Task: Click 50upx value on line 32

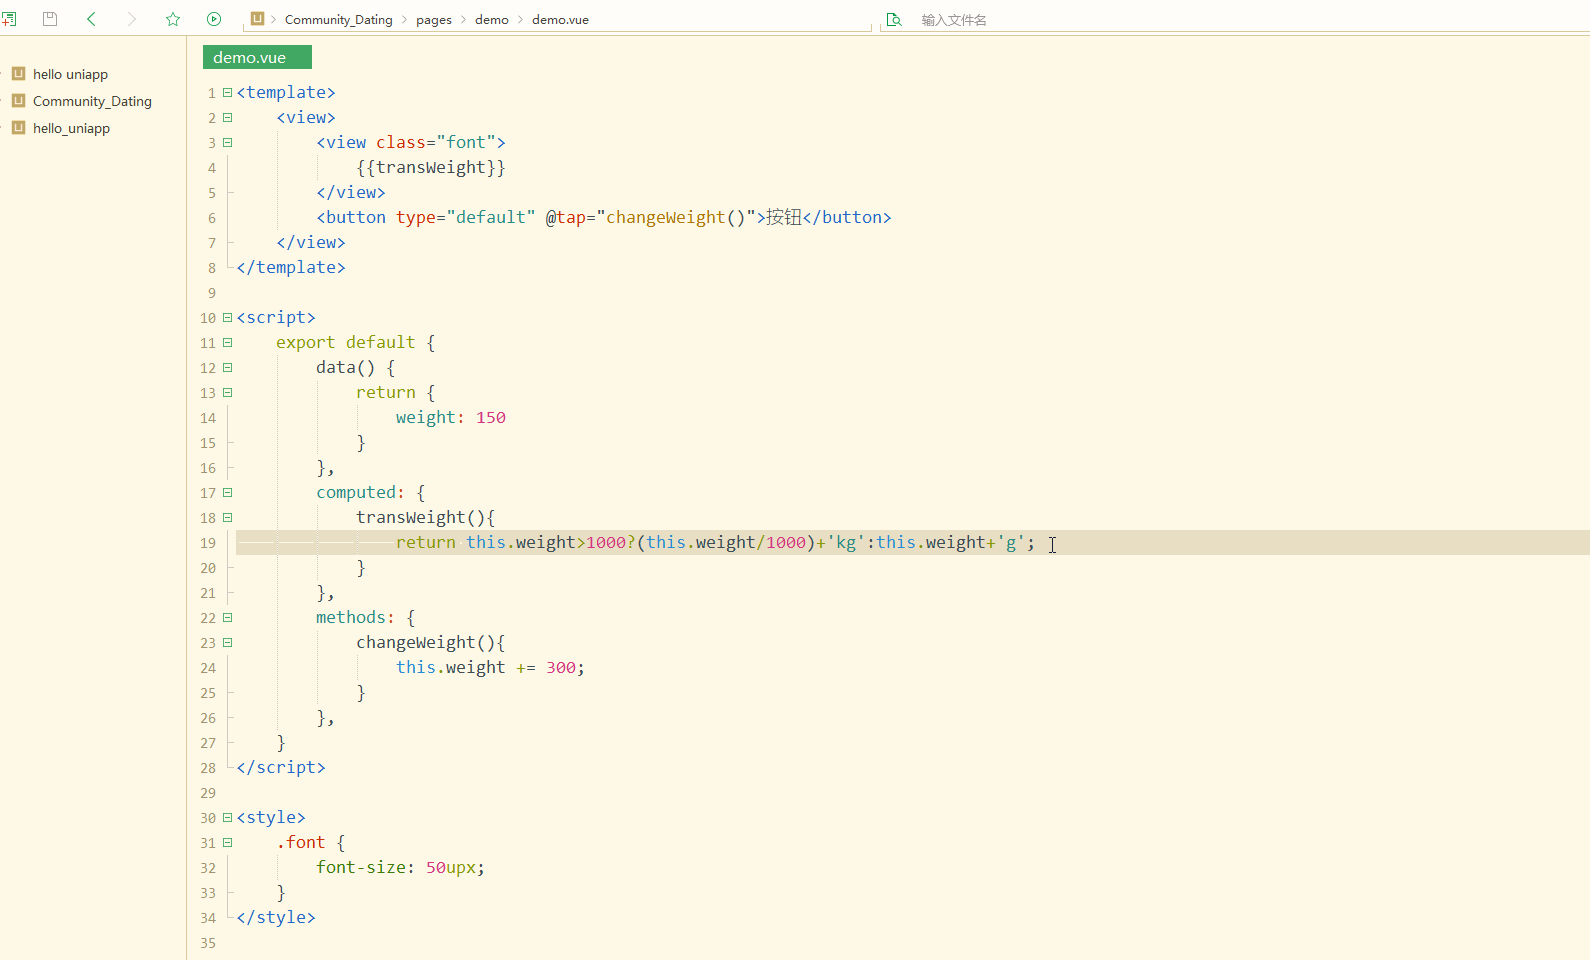Action: (x=451, y=867)
